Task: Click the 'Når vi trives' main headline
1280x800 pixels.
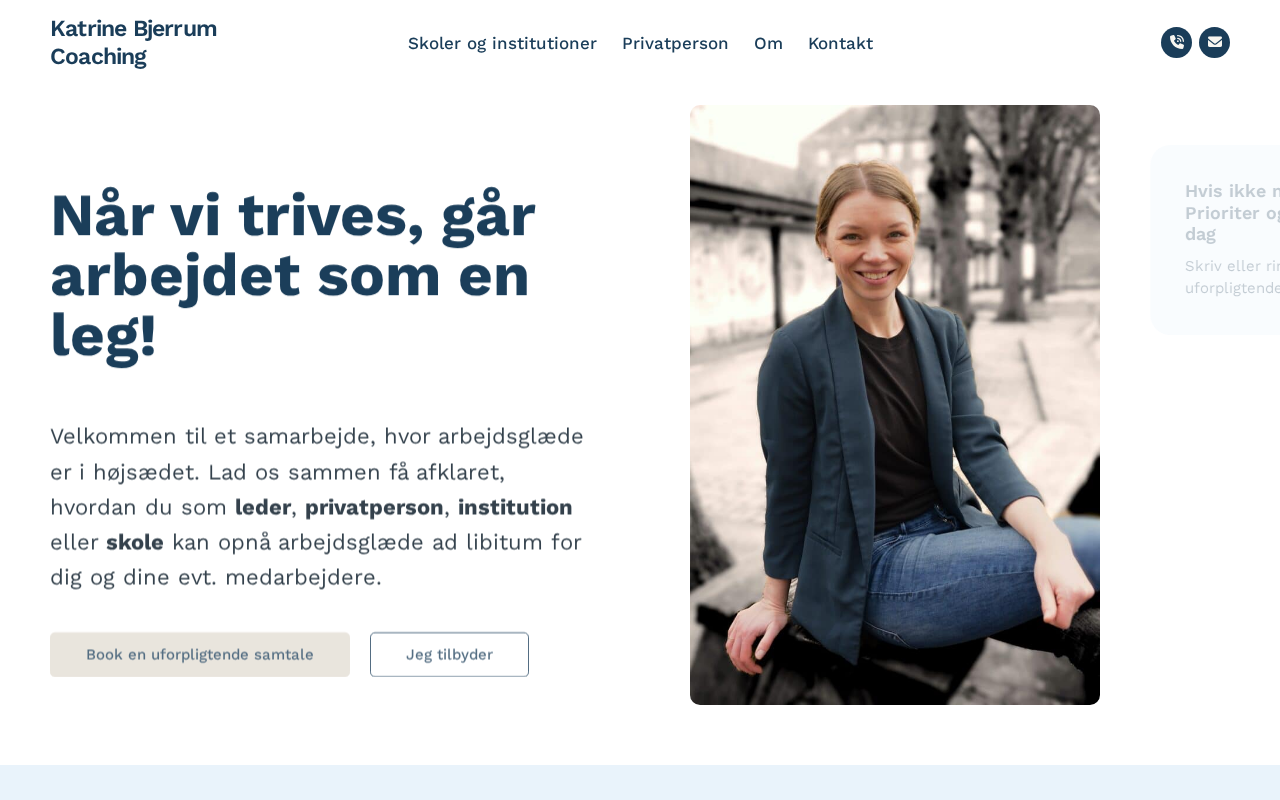Action: tap(293, 275)
